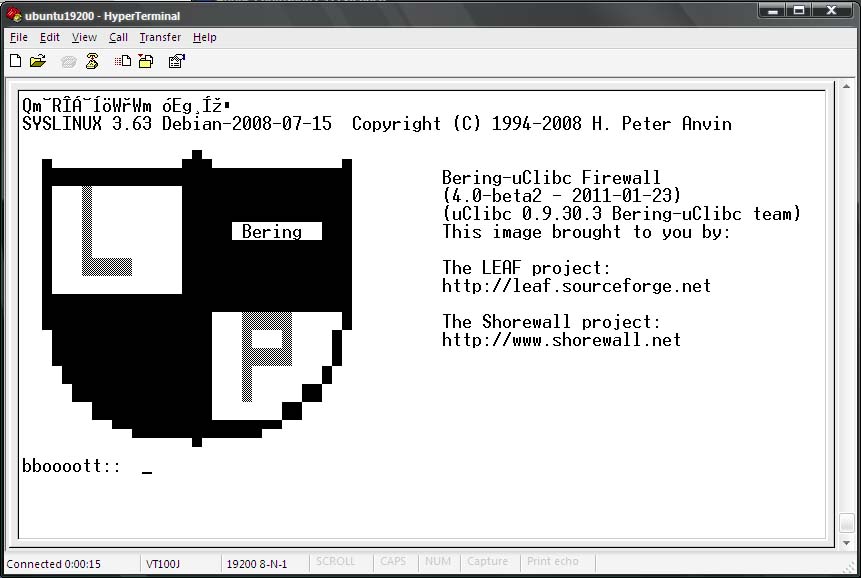This screenshot has width=861, height=578.
Task: Open the View menu
Action: [x=84, y=37]
